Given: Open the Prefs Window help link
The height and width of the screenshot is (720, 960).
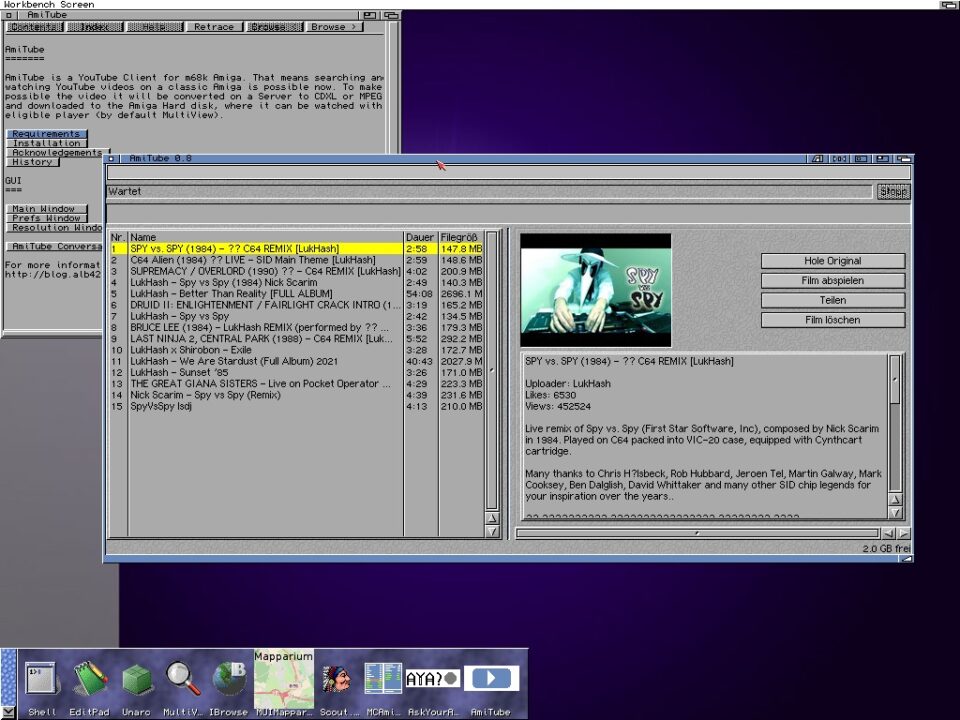Looking at the screenshot, I should [x=47, y=218].
